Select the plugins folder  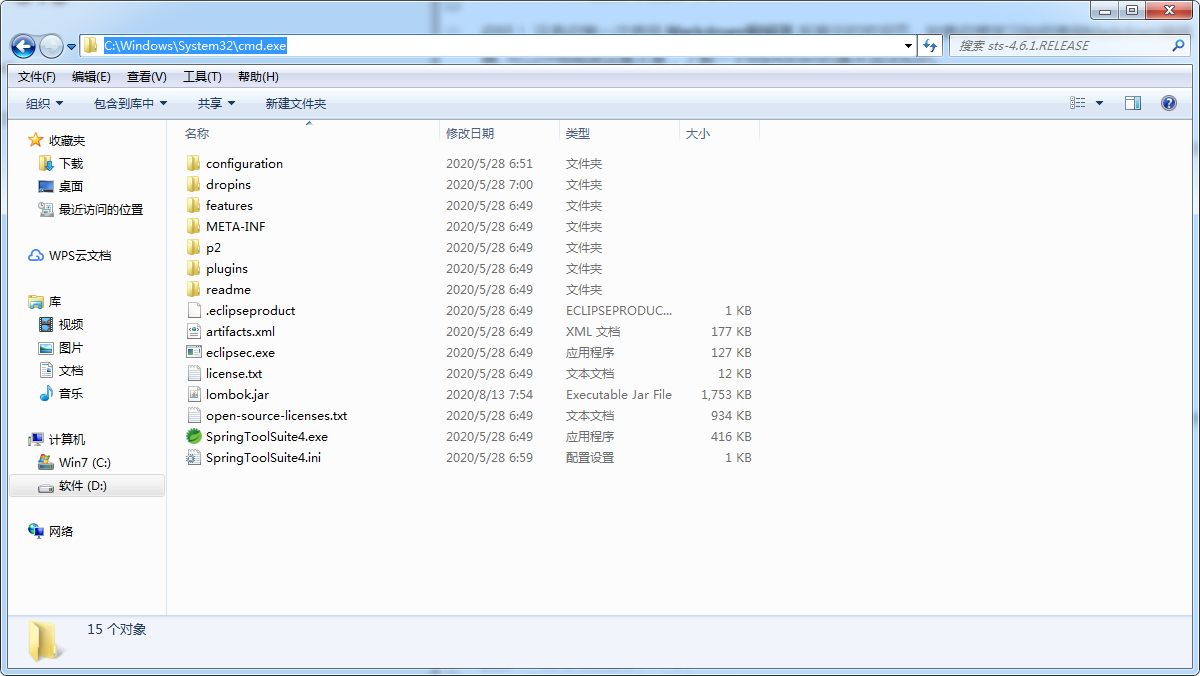pos(226,269)
